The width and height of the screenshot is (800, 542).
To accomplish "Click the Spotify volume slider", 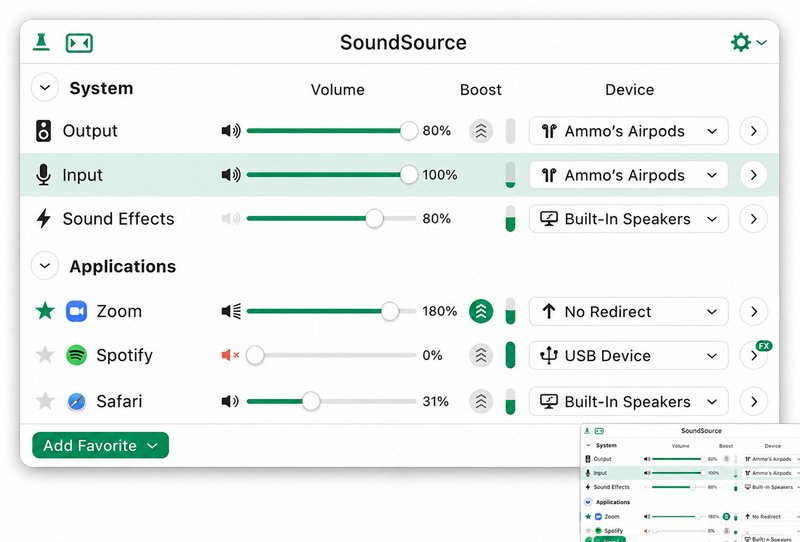I will pyautogui.click(x=332, y=355).
